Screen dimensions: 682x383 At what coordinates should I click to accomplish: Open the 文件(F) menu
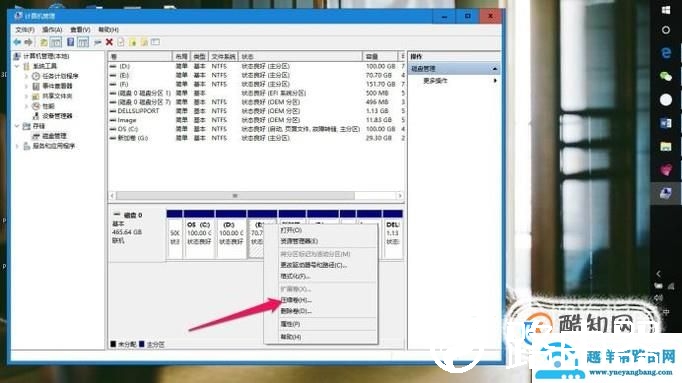tap(25, 30)
